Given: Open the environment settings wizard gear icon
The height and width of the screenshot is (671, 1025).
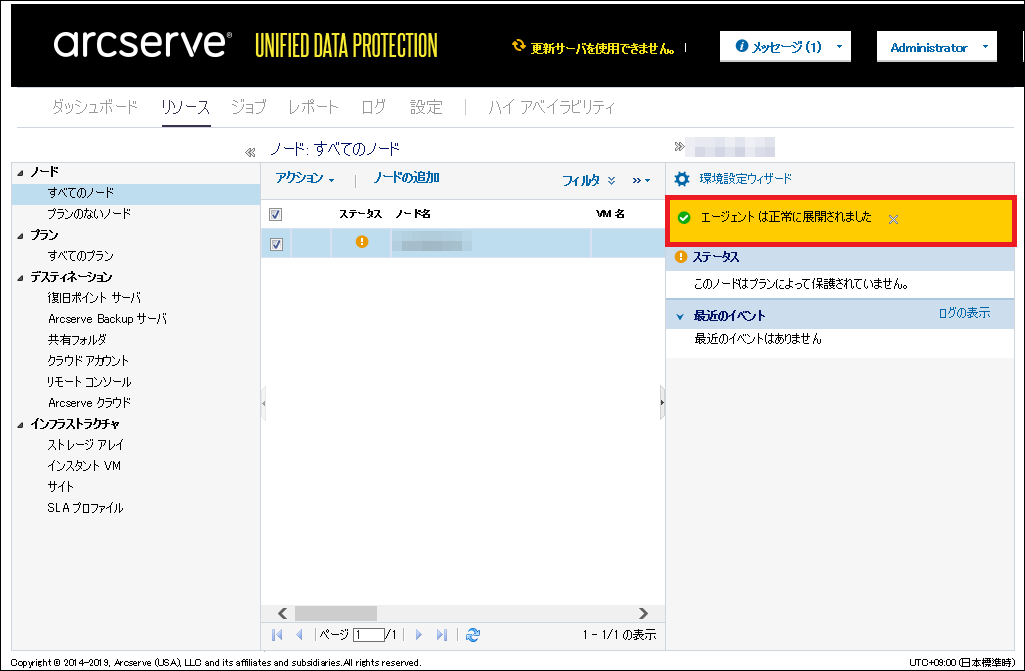Looking at the screenshot, I should [x=682, y=179].
